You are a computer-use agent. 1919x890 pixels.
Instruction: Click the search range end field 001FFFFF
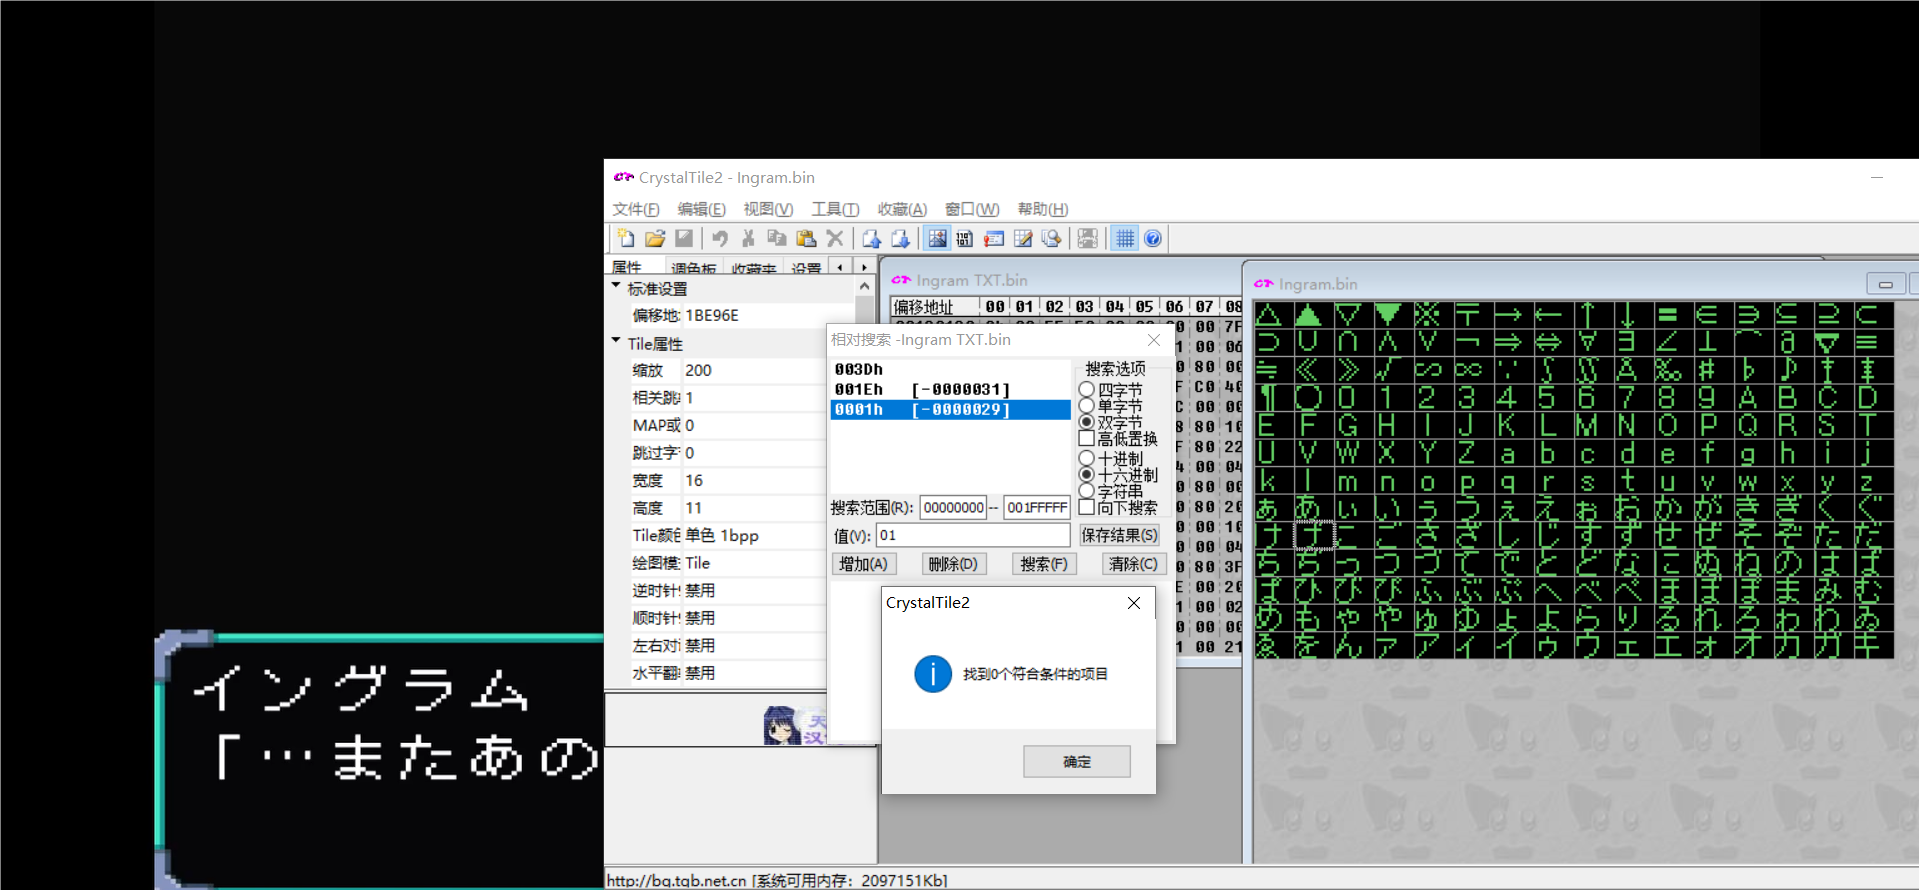(1037, 507)
